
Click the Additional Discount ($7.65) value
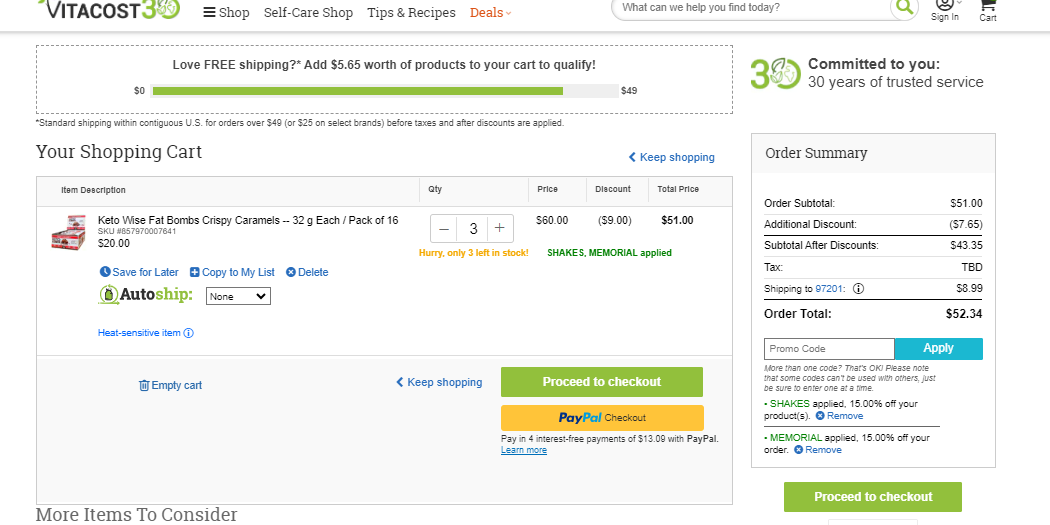965,224
